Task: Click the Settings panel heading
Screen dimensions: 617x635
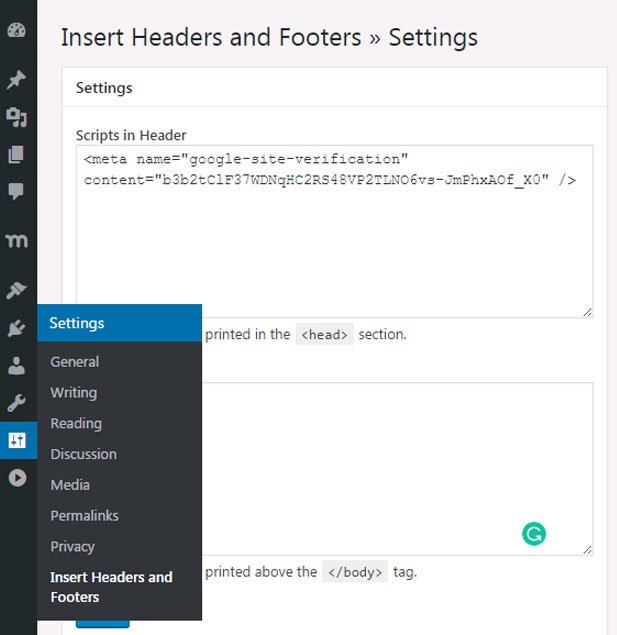Action: 104,88
